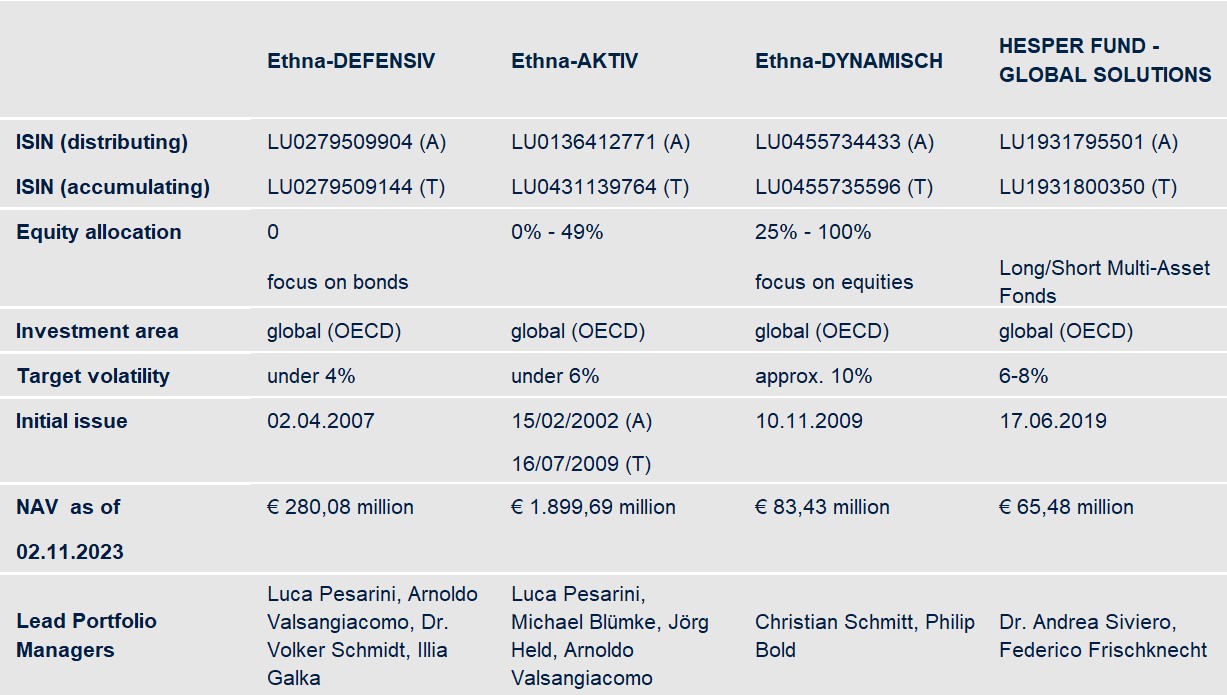
Task: Click the ISIN (distributing) row label
Action: [102, 142]
